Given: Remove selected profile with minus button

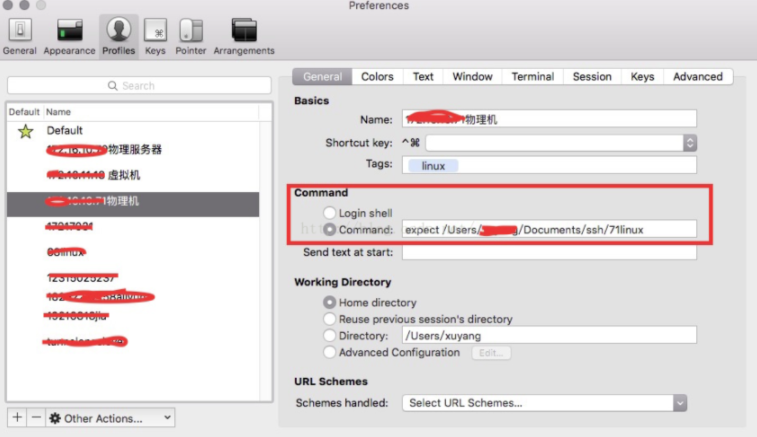Looking at the screenshot, I should [x=36, y=417].
